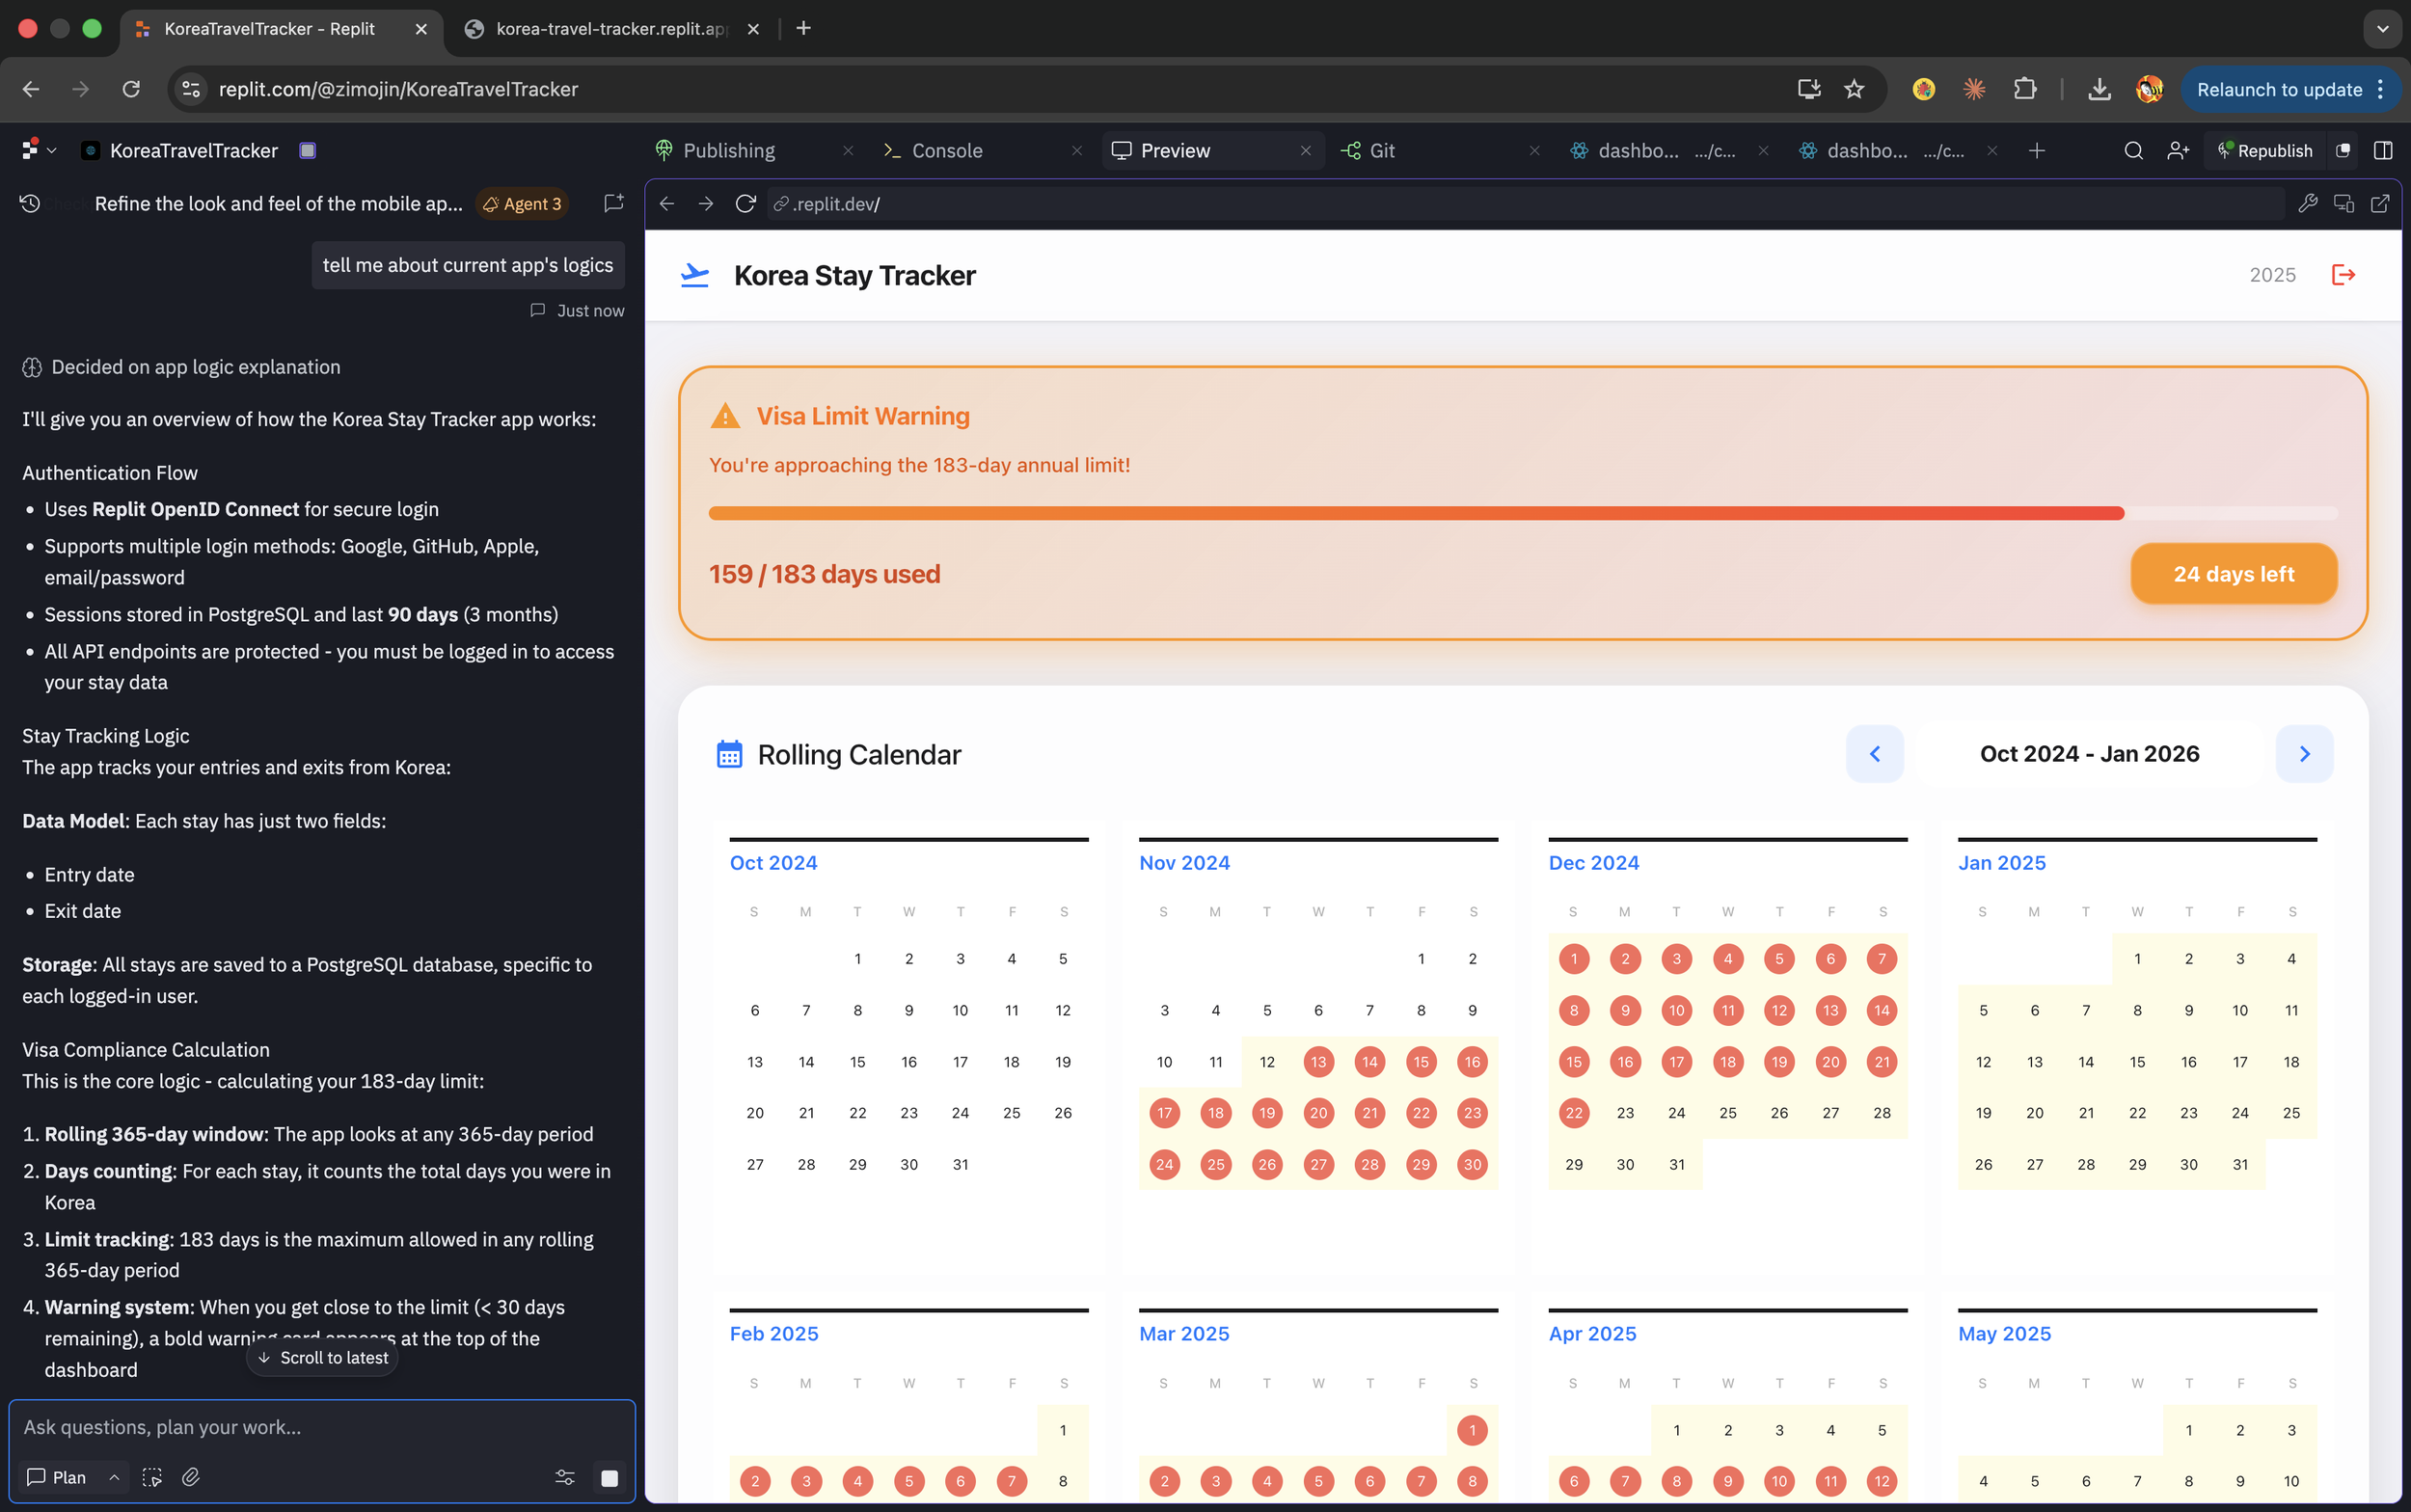Screen dimensions: 2411x1512
Task: Click the Republish button
Action: [2266, 151]
